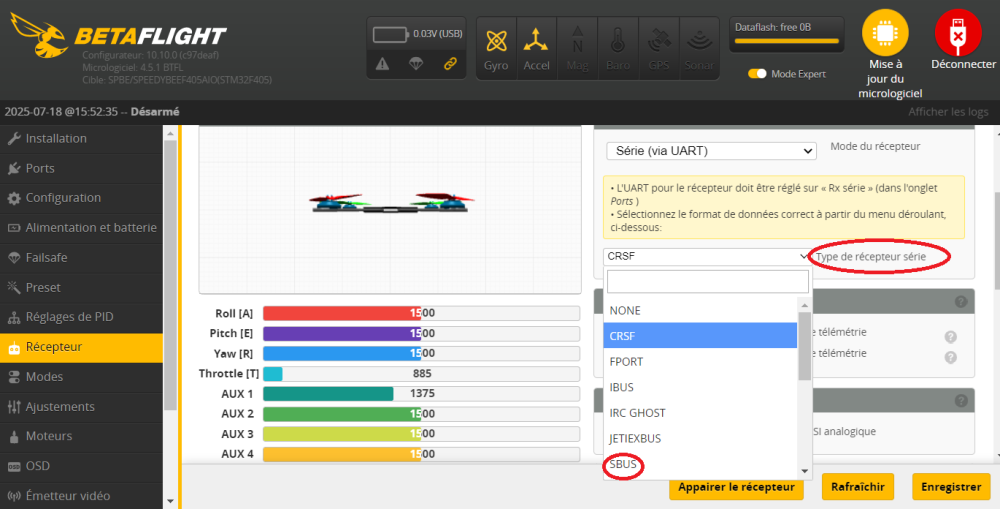
Task: Click the Déconnecter USB icon
Action: pos(957,34)
